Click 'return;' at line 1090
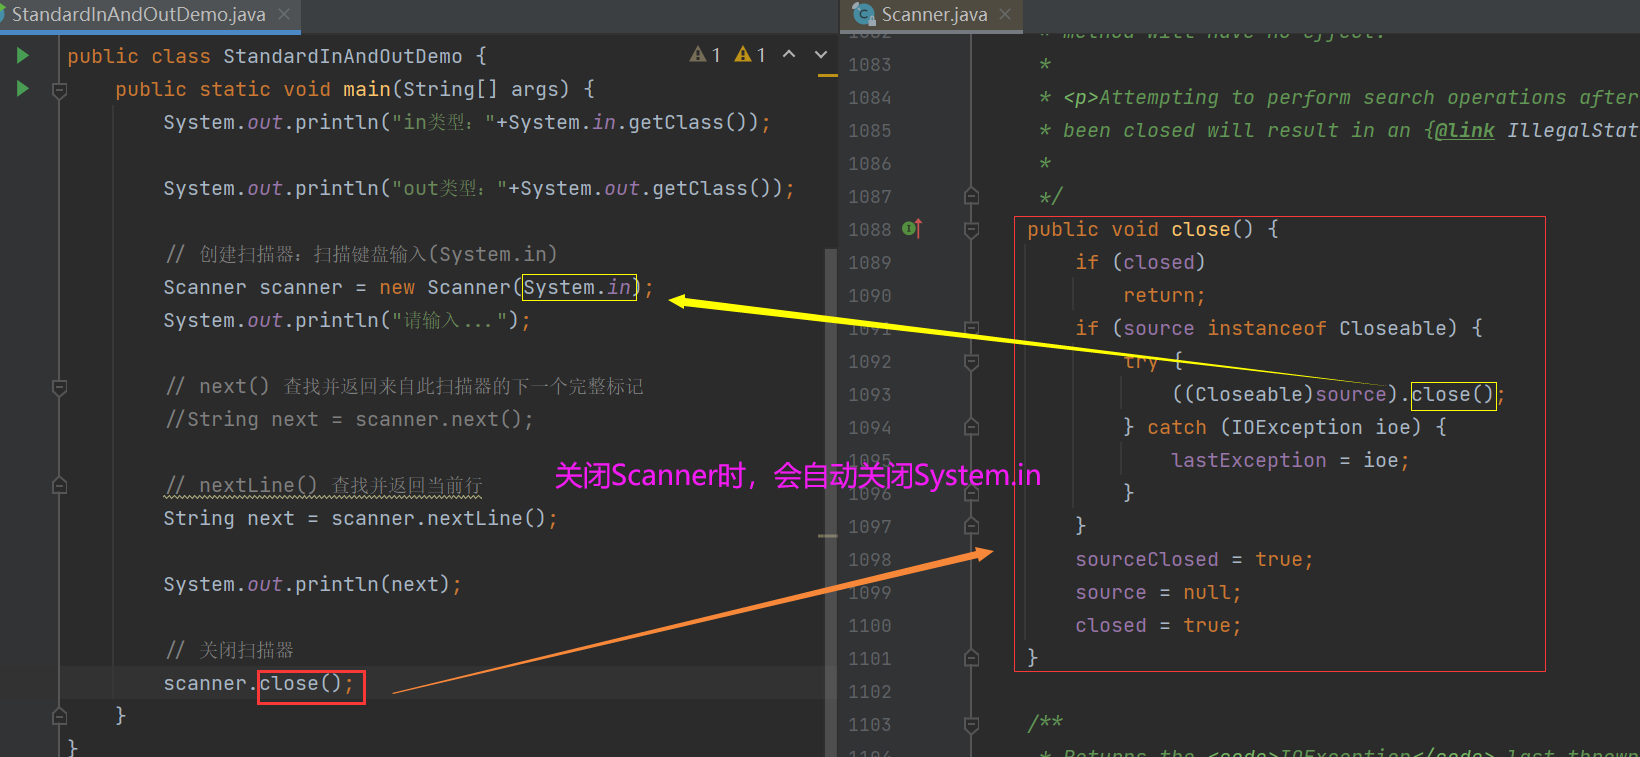 (x=1164, y=296)
